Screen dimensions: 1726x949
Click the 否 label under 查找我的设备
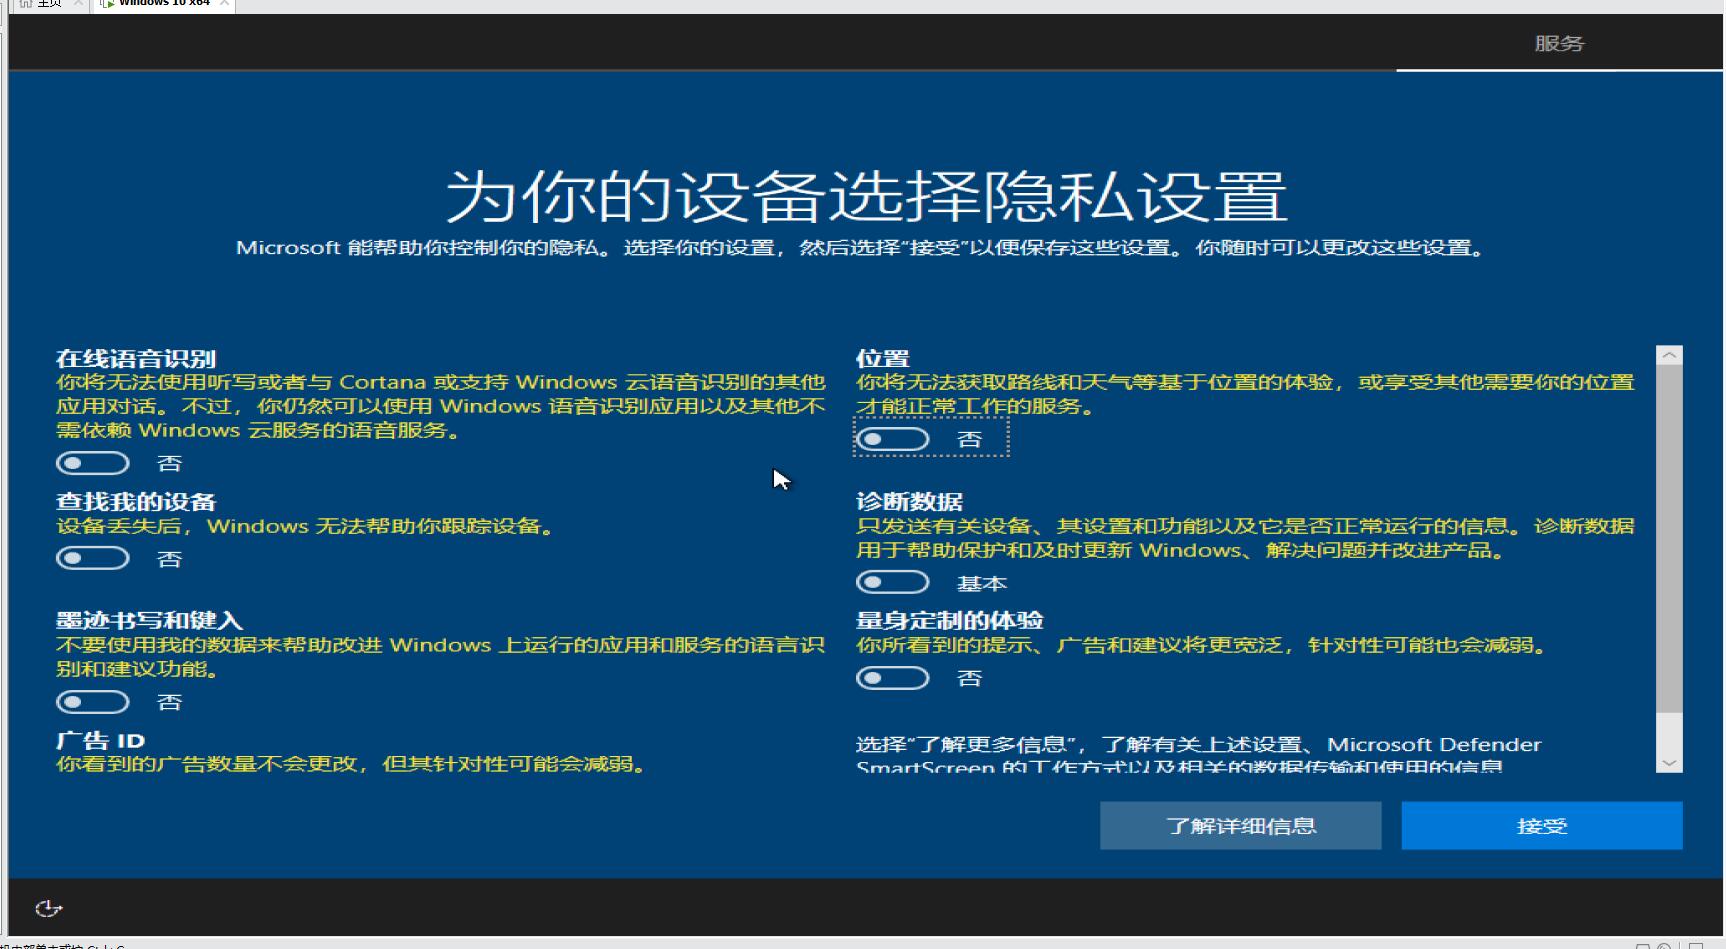click(169, 559)
